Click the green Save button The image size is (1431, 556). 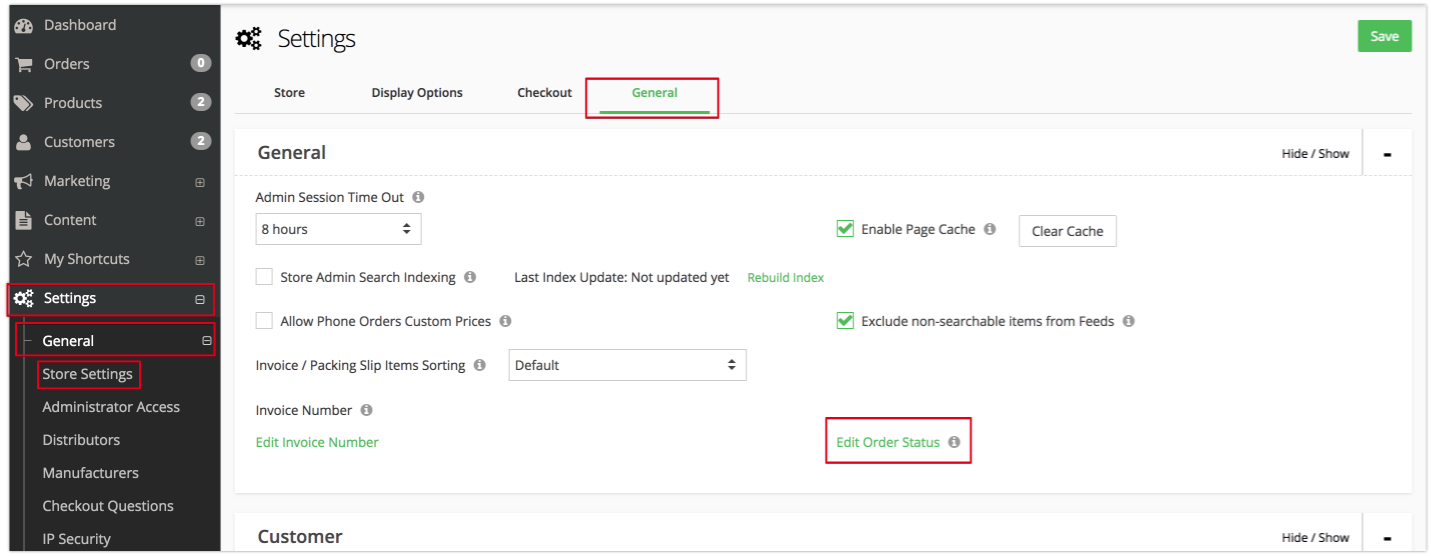1384,36
